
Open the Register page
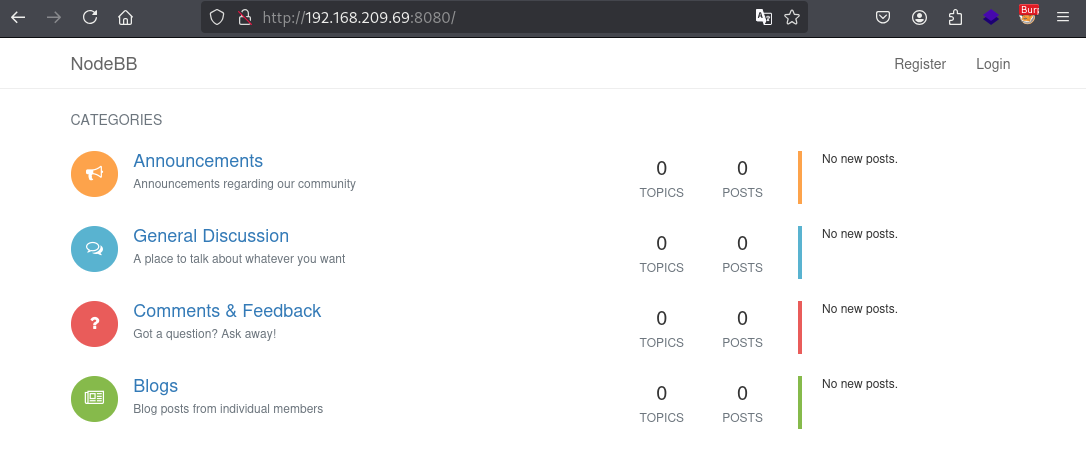point(920,64)
